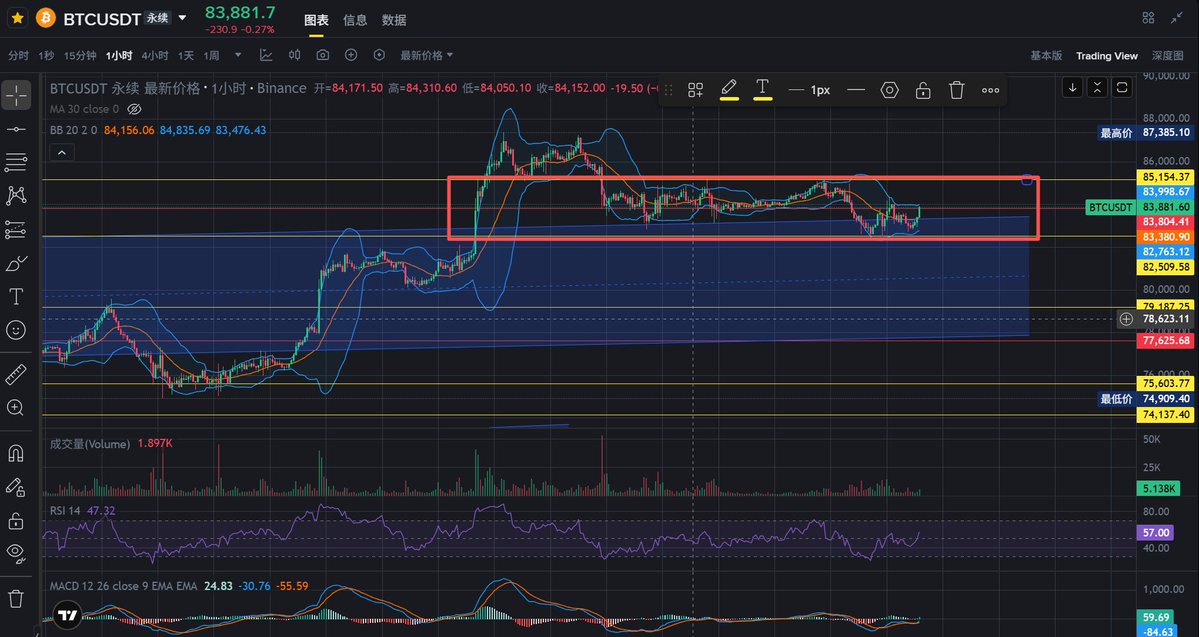Toggle stay-in-drawing-mode pencil lock
Screen dimensions: 1199x637
point(16,487)
